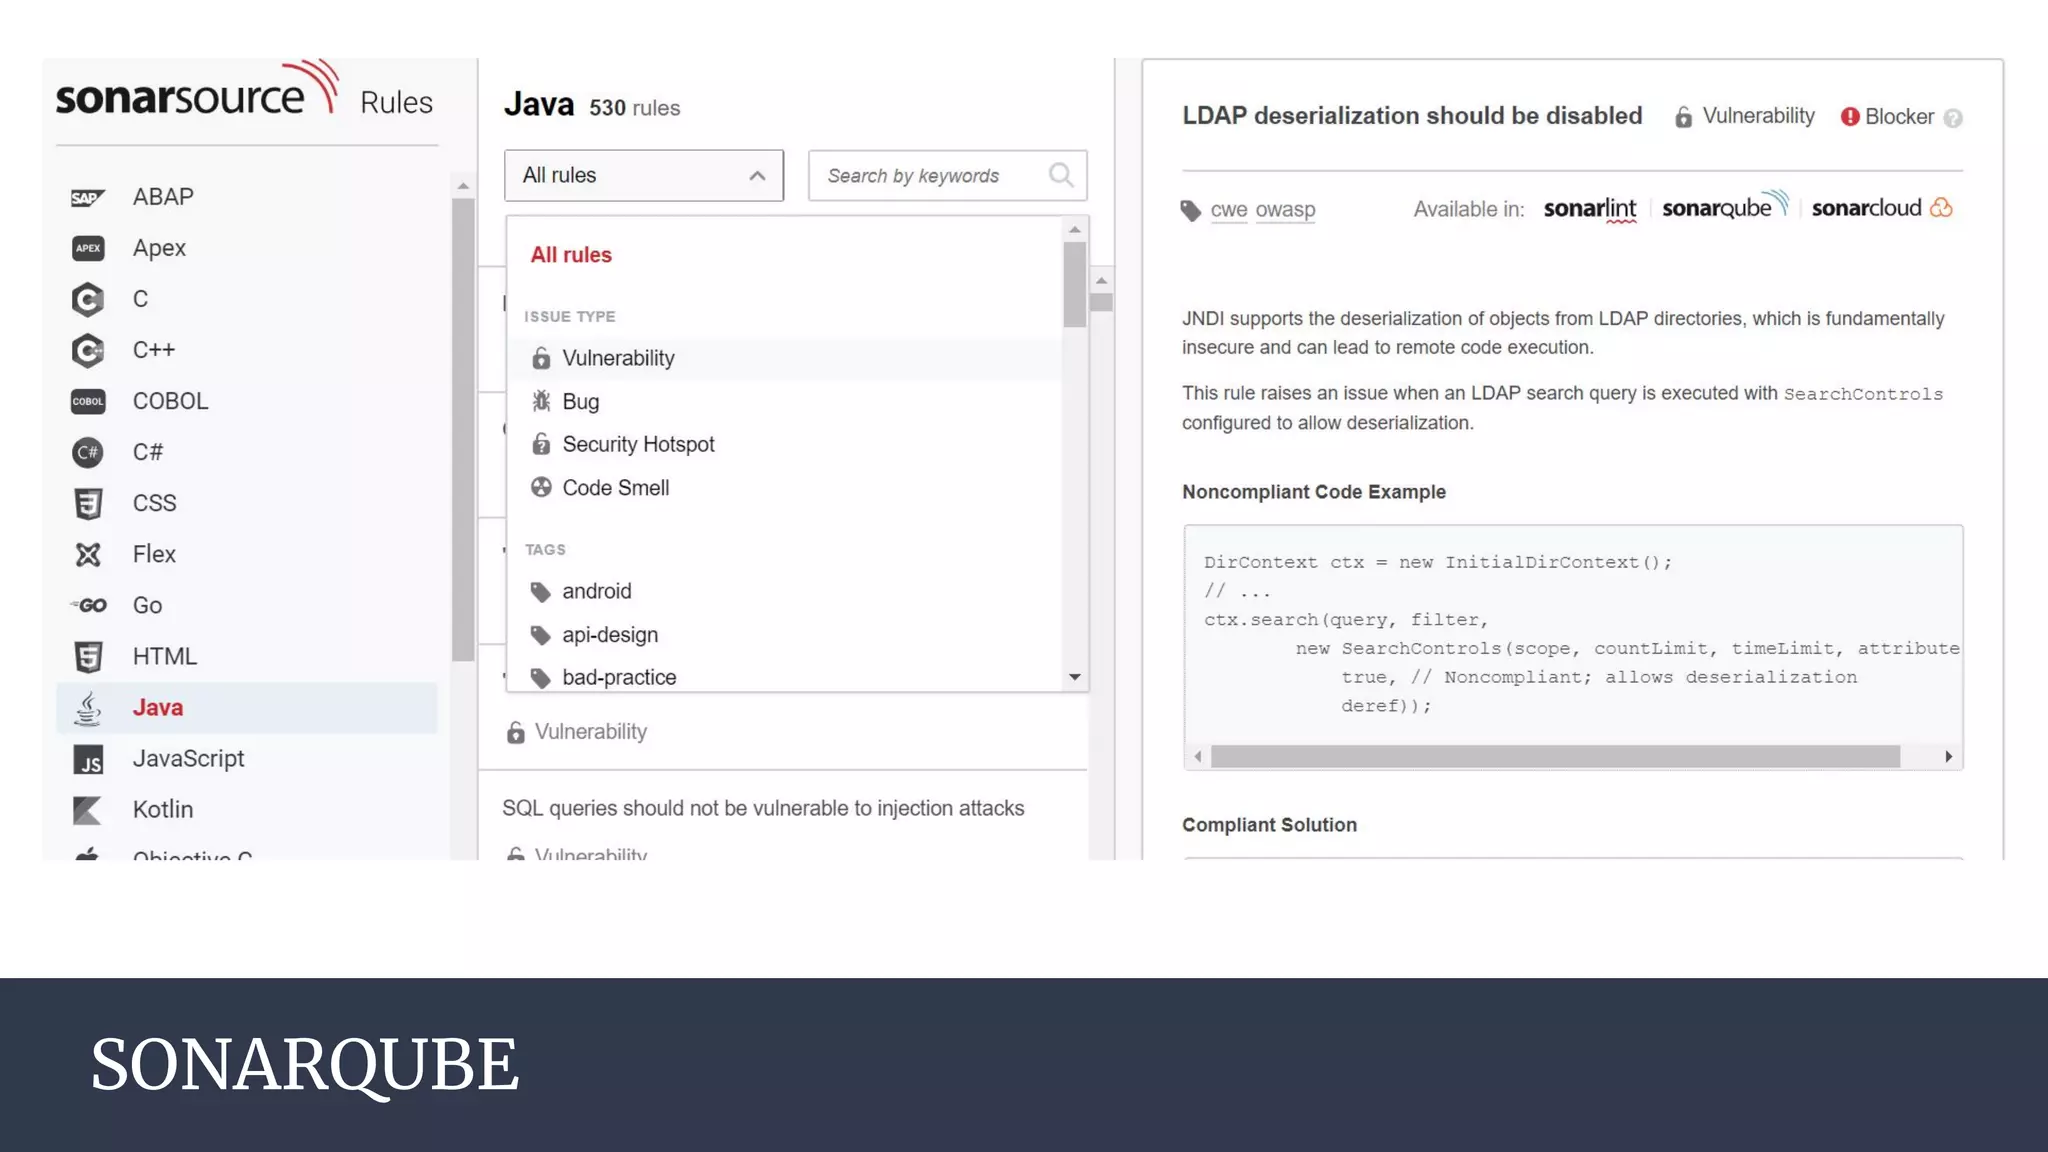Select the bad-practice tag filter
This screenshot has width=2048, height=1152.
pyautogui.click(x=603, y=678)
